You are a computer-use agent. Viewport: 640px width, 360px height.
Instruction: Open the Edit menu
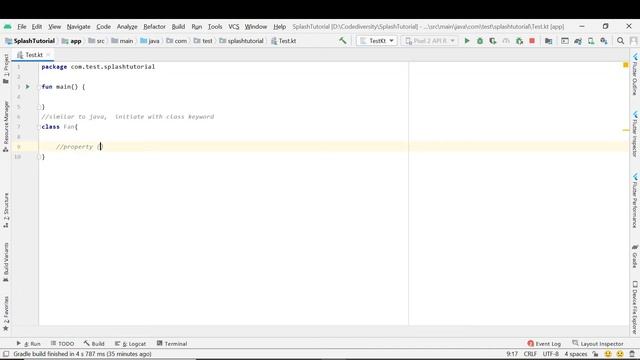tap(37, 27)
